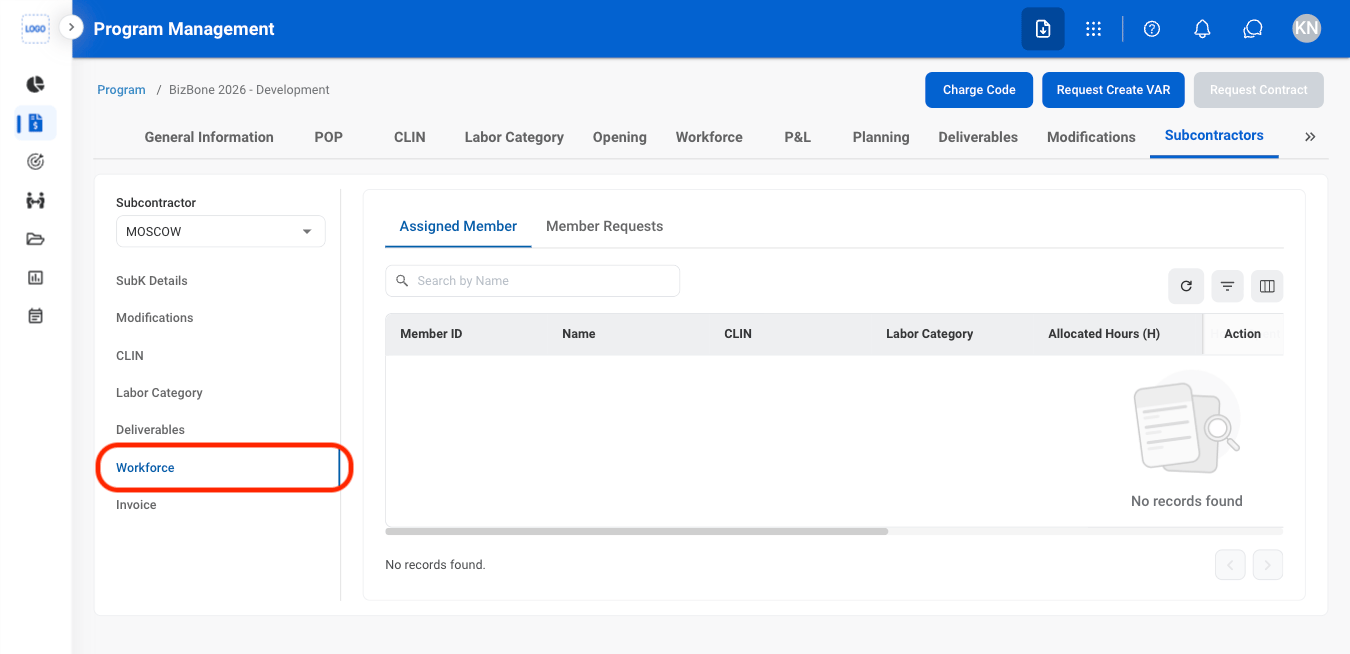1350x654 pixels.
Task: Switch to the Opening tab
Action: pos(619,137)
